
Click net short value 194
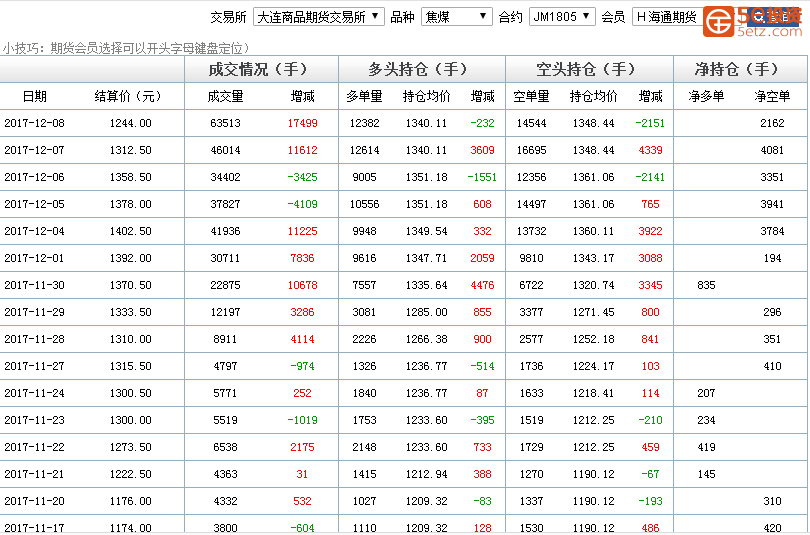772,258
